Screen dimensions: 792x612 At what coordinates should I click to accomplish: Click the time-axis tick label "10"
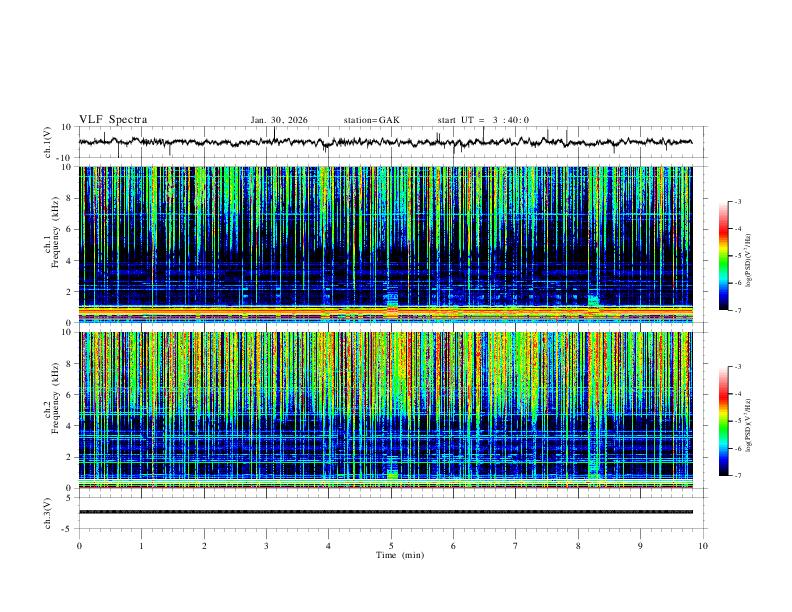[703, 546]
